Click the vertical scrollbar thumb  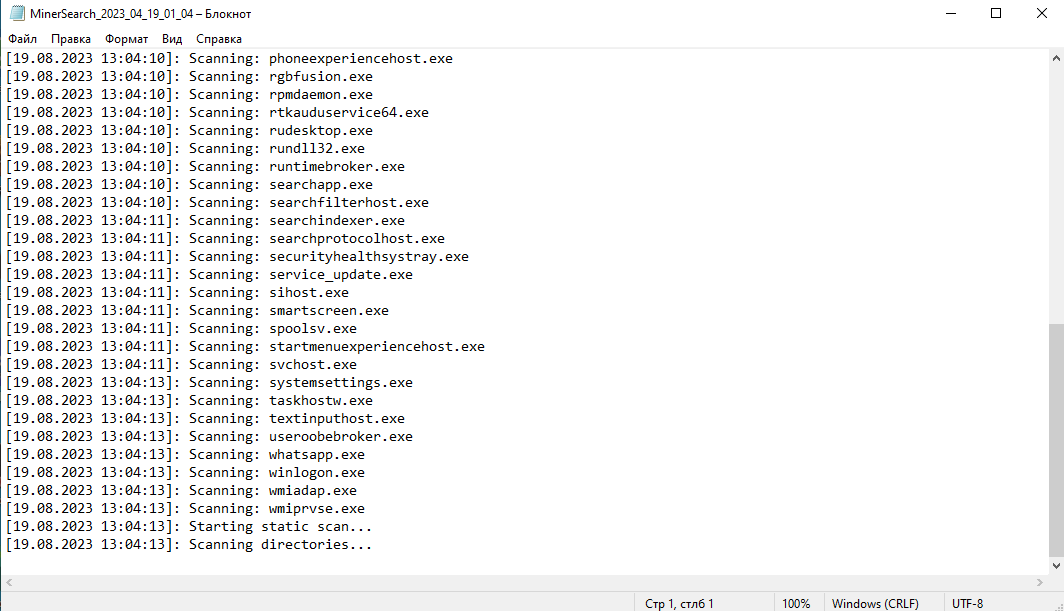1055,440
